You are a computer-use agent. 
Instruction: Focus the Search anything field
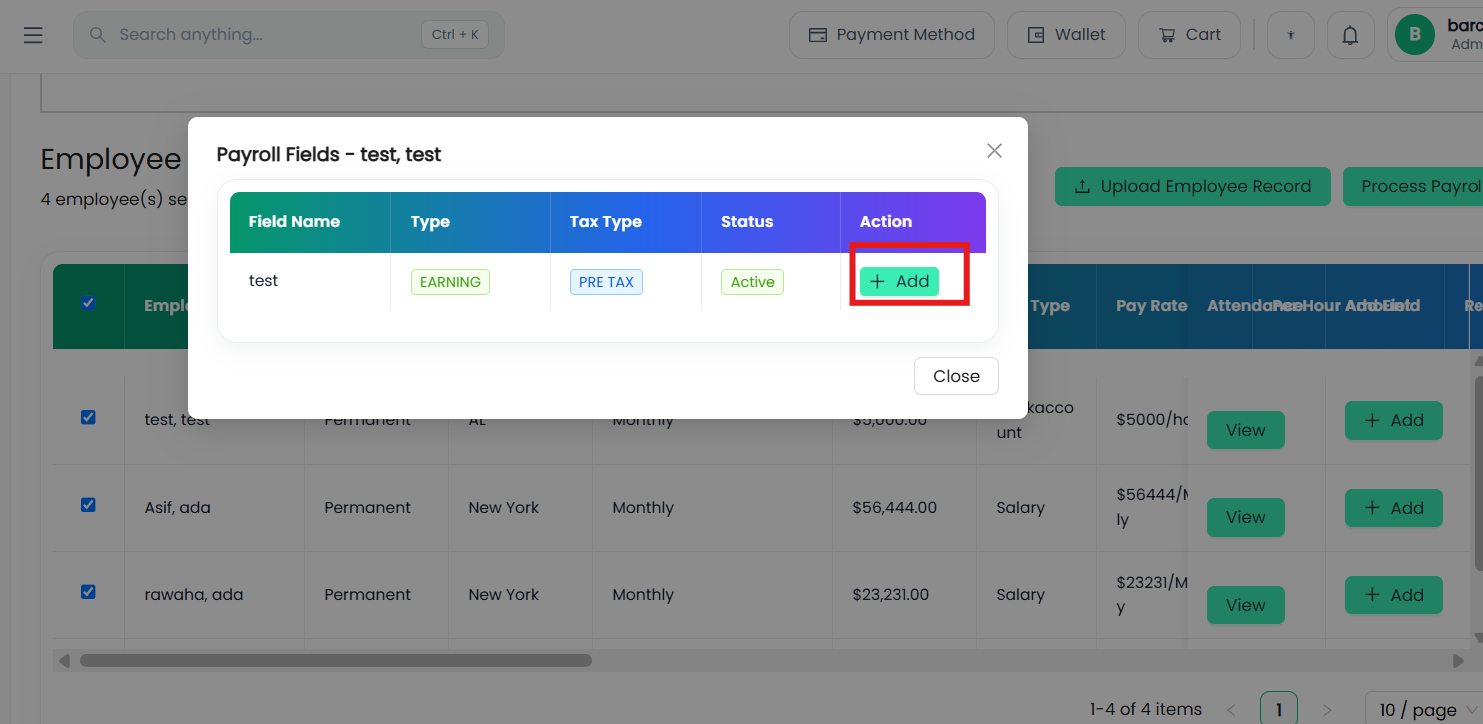pyautogui.click(x=288, y=35)
